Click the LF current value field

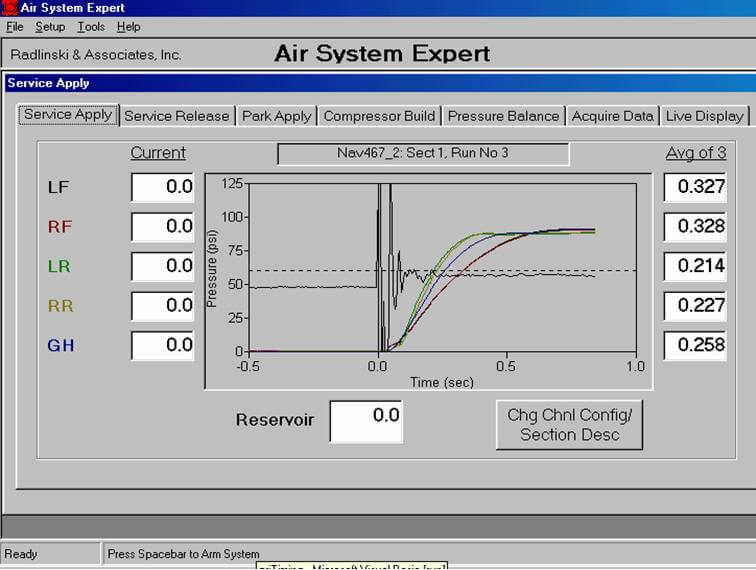(x=163, y=187)
